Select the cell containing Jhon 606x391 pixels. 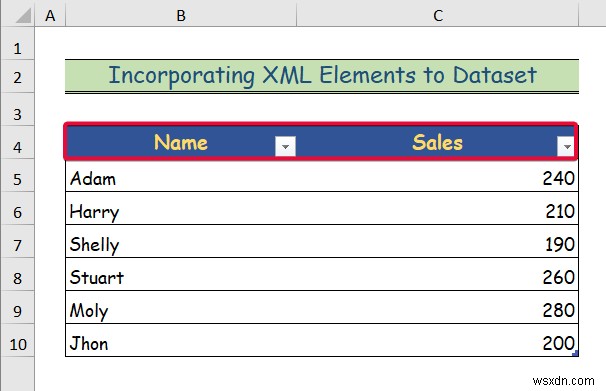point(181,340)
